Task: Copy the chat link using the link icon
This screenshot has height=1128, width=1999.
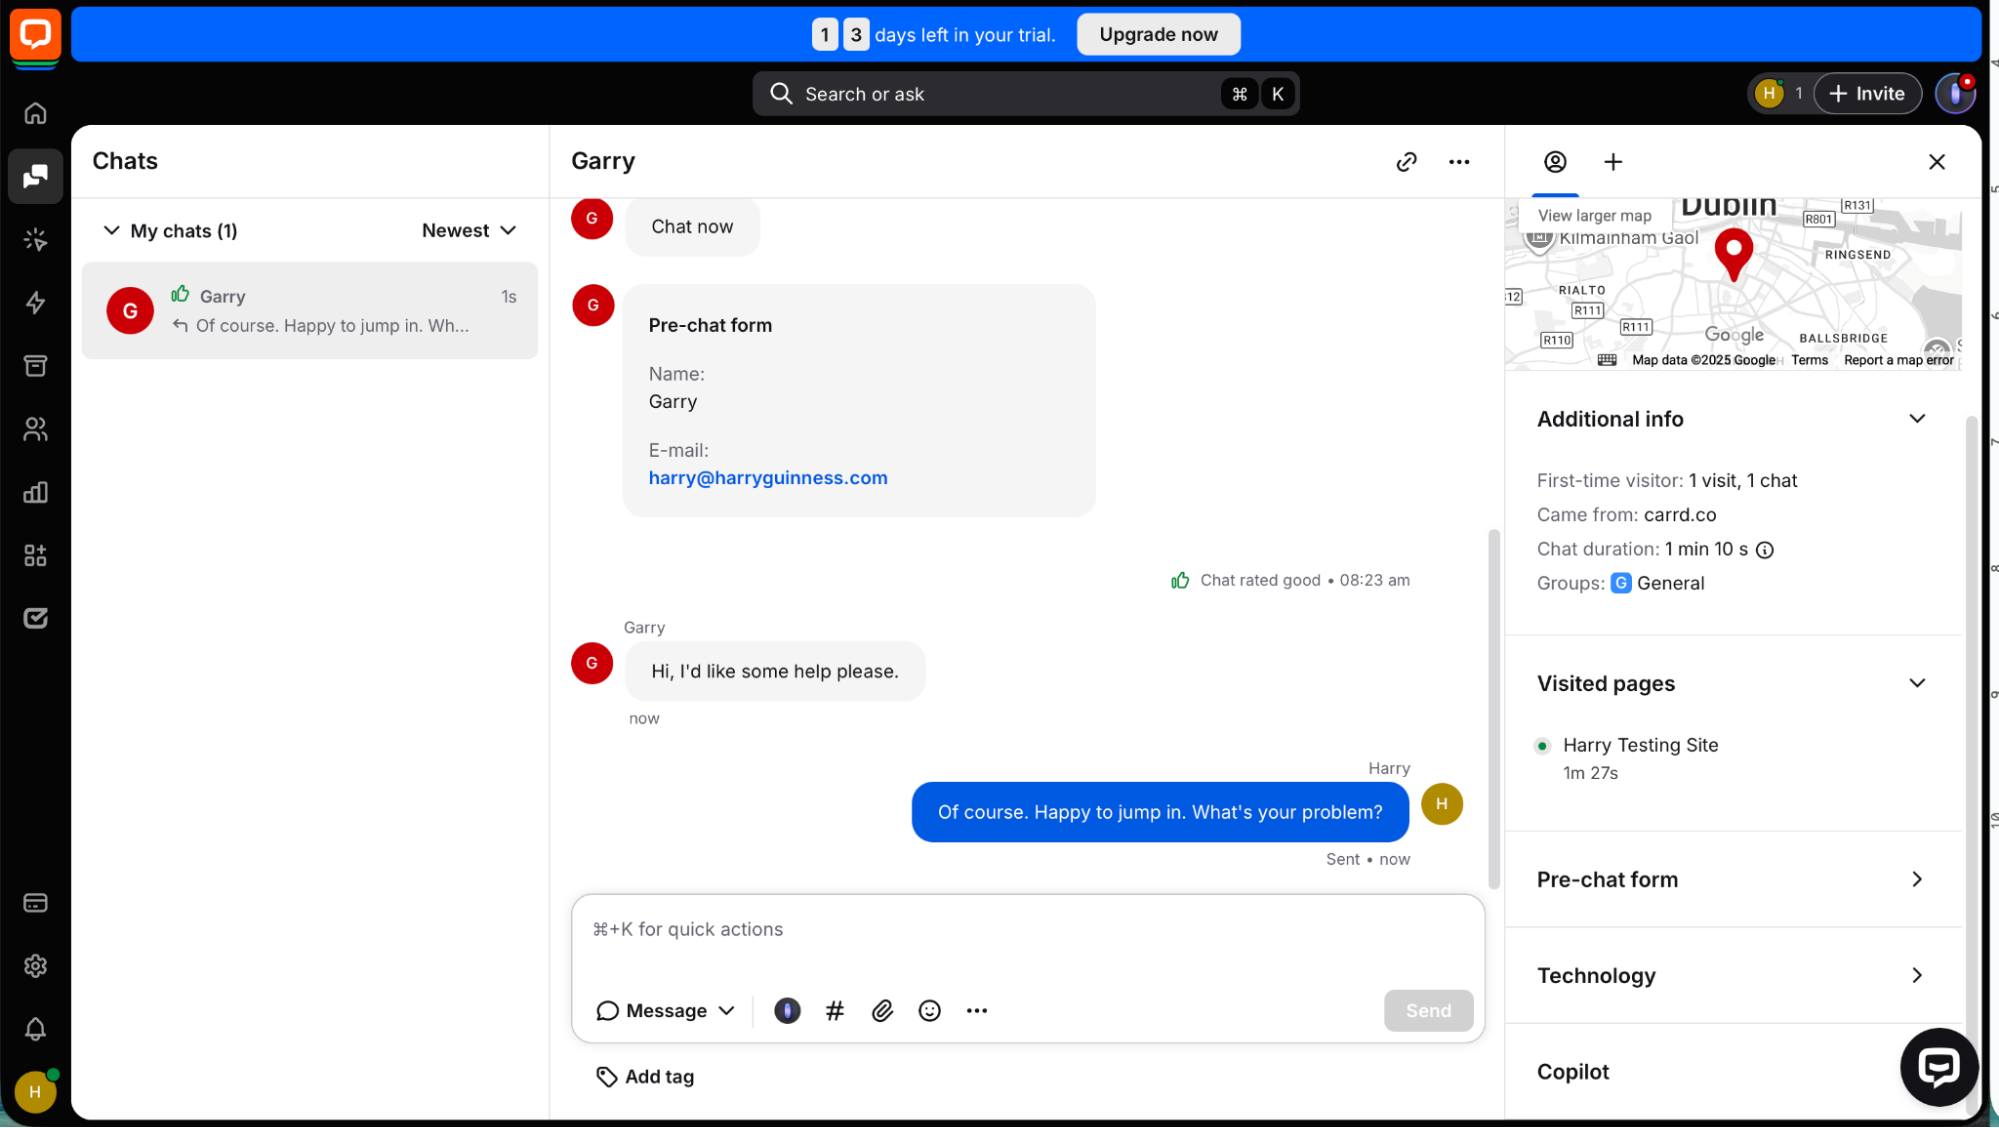Action: 1406,161
